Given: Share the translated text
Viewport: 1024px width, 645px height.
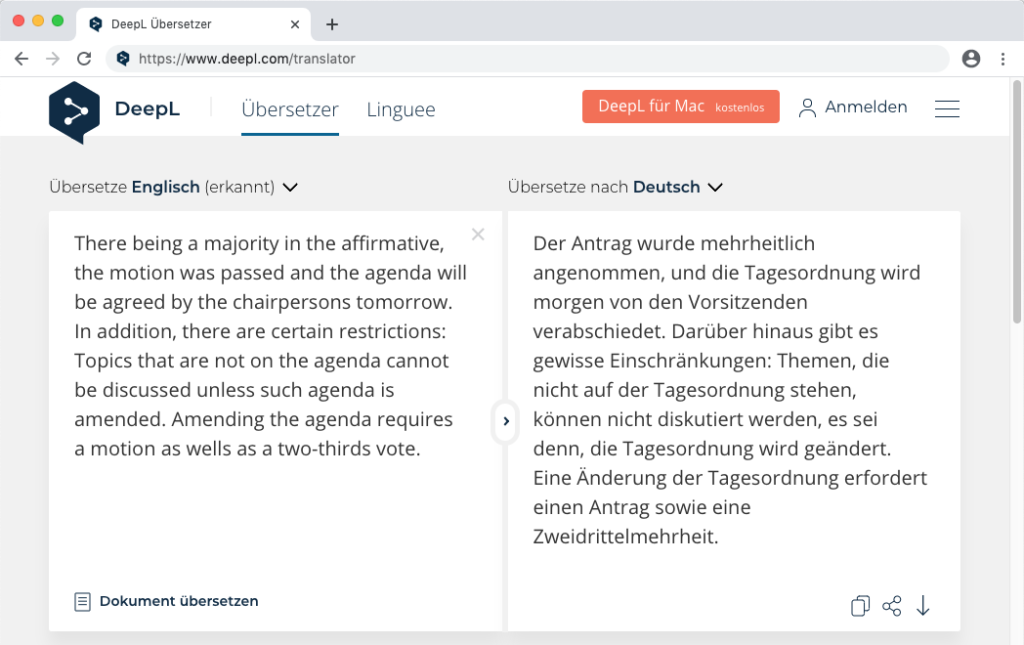Looking at the screenshot, I should 891,606.
